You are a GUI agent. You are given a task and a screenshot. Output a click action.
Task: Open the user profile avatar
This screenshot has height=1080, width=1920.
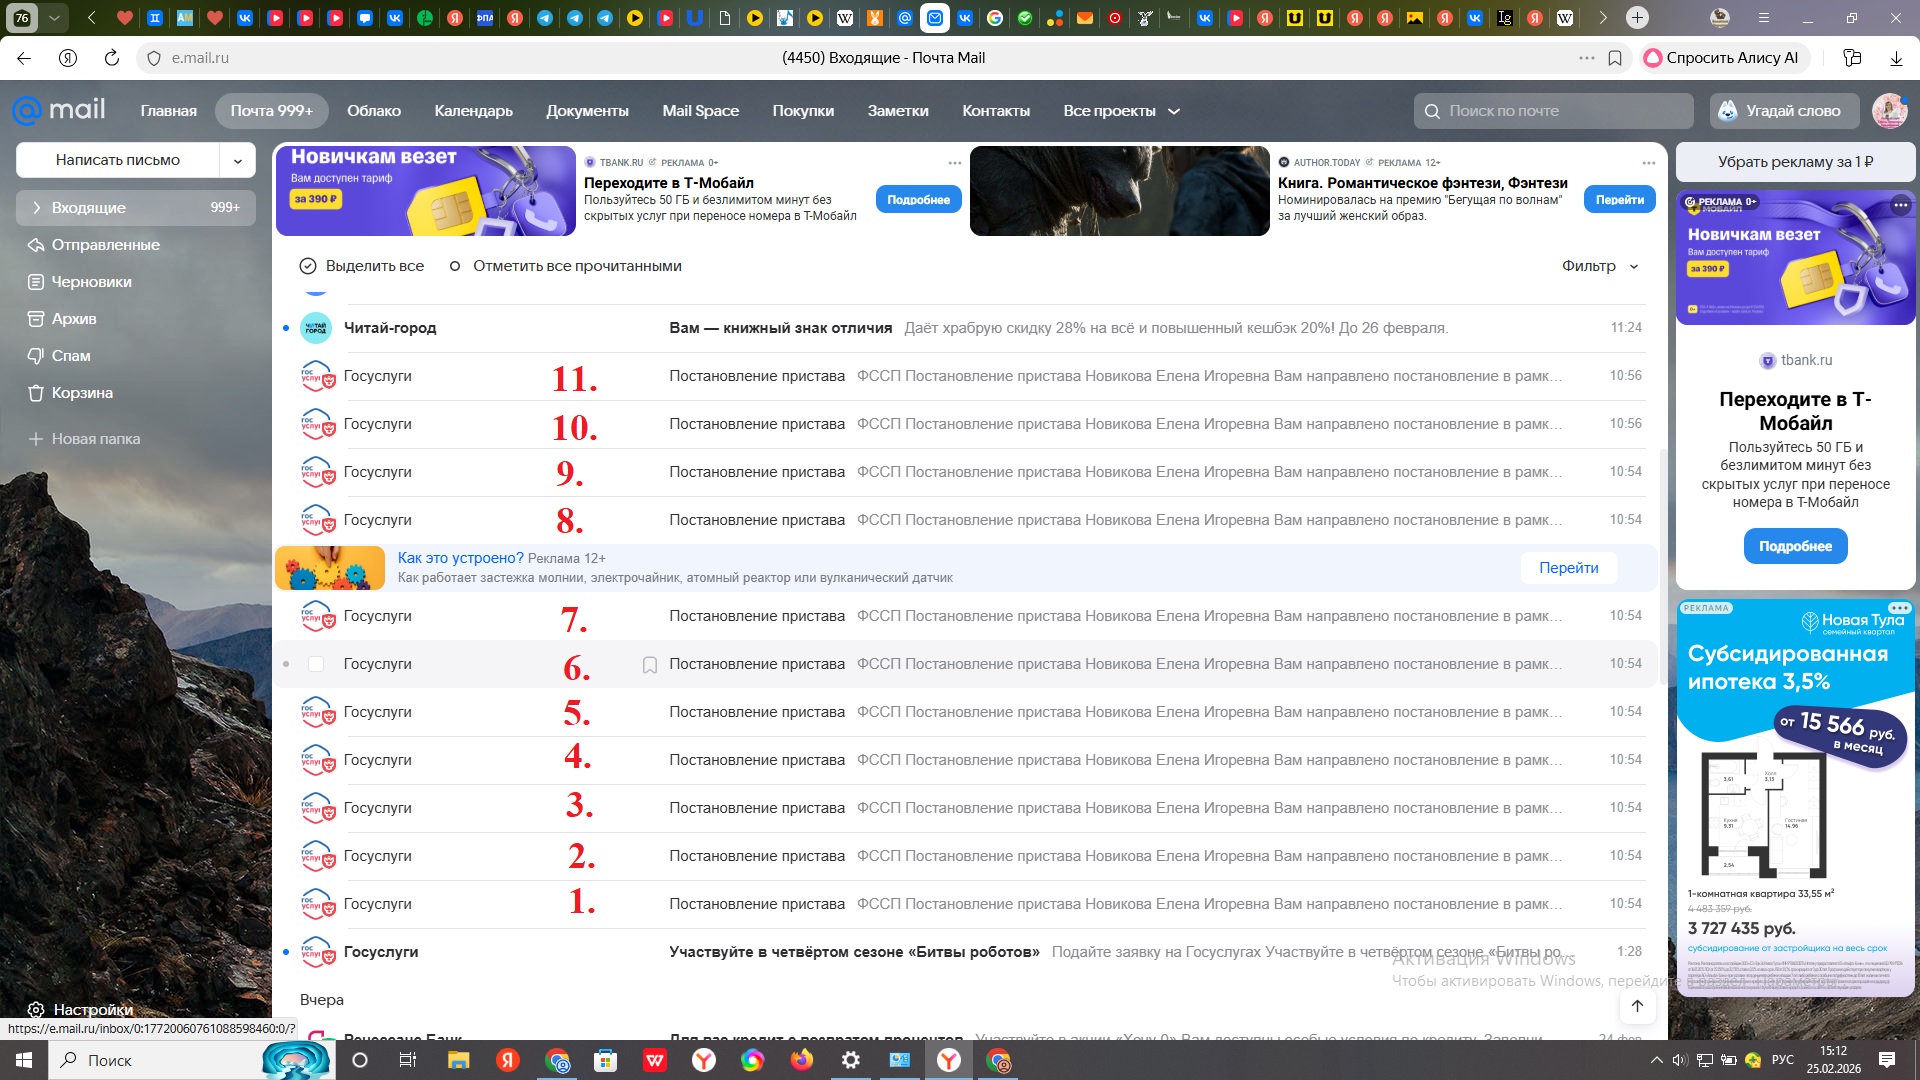coord(1889,111)
